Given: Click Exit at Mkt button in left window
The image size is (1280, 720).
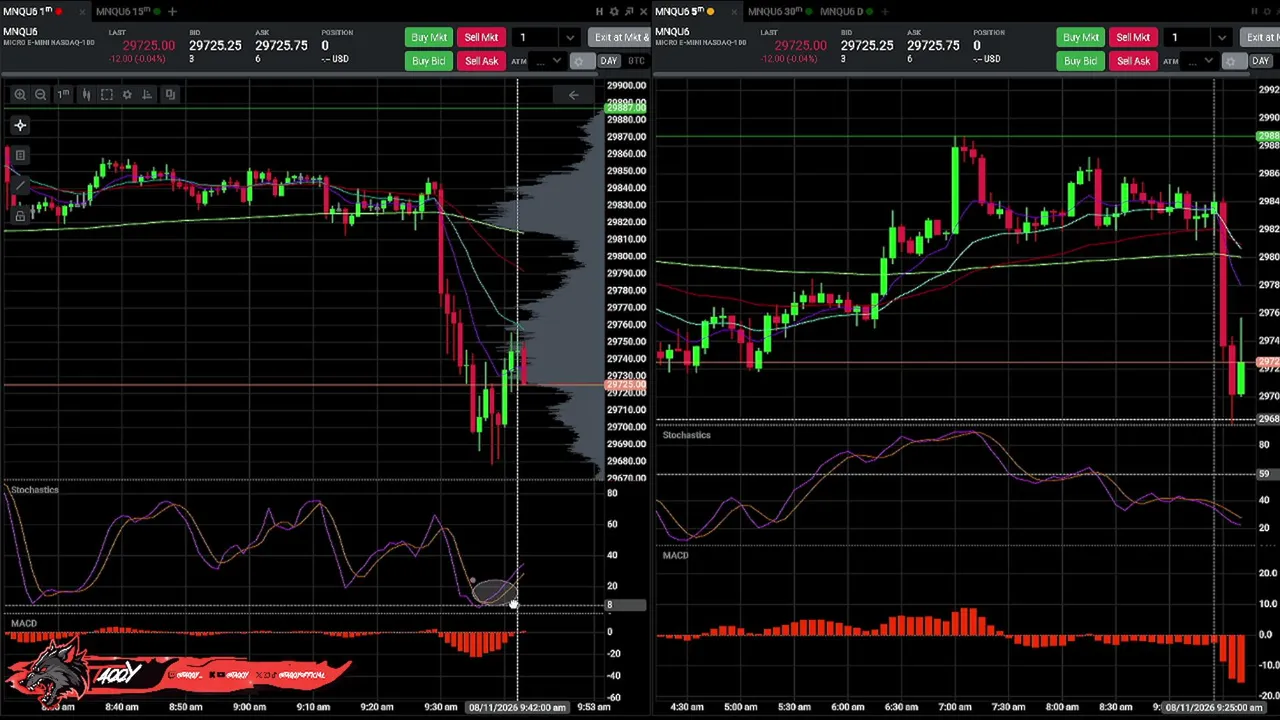Looking at the screenshot, I should pos(620,38).
